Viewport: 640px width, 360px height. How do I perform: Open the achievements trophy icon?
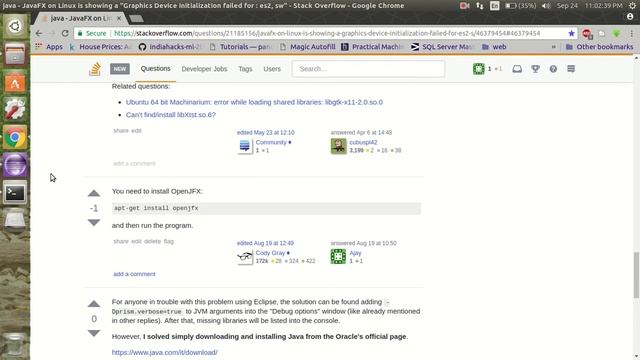point(535,69)
